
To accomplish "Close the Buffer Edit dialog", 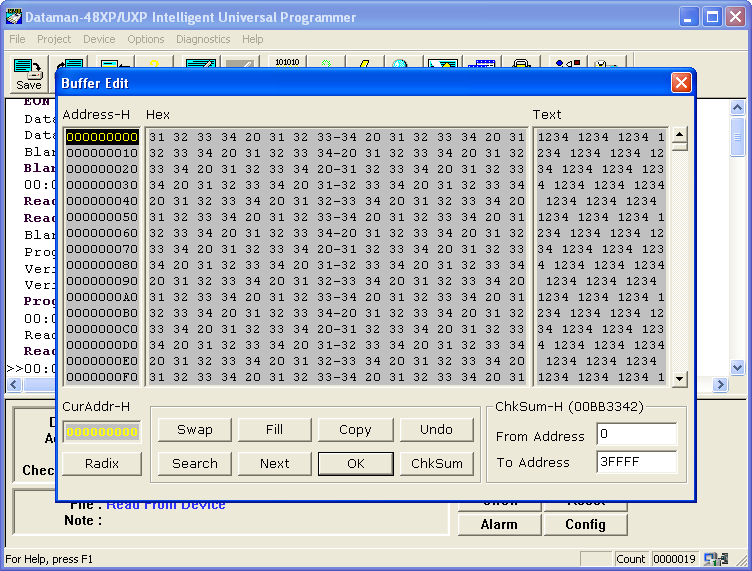I will click(x=681, y=83).
